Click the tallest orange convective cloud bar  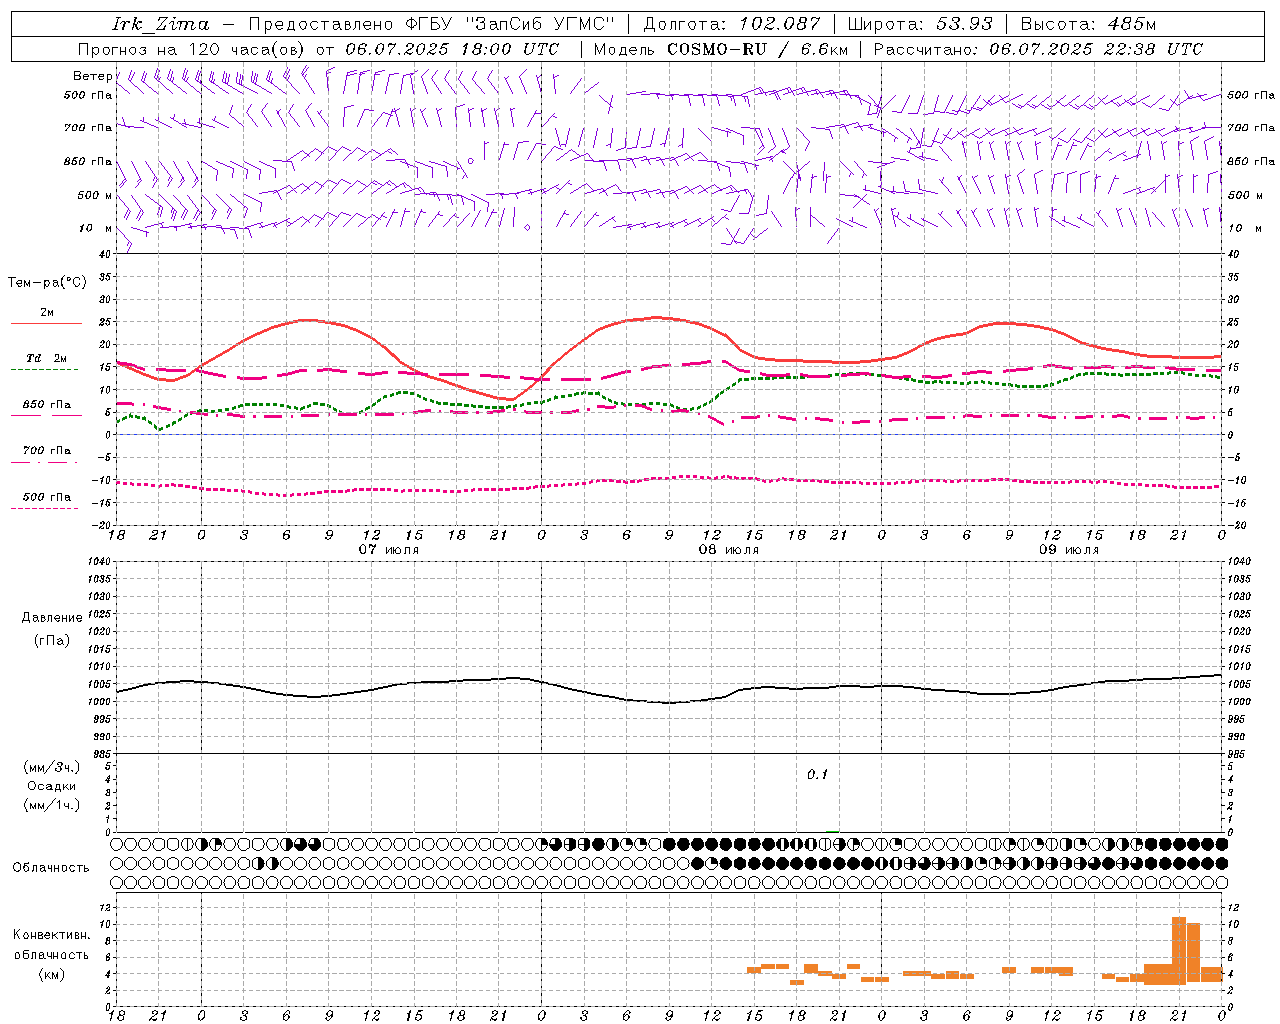pyautogui.click(x=1179, y=950)
